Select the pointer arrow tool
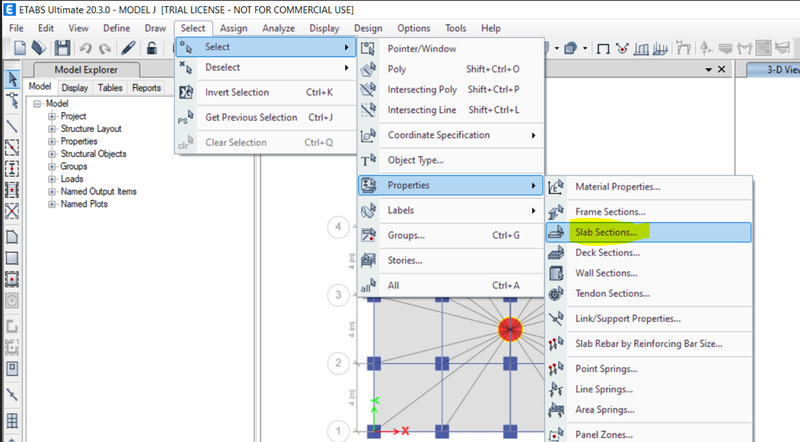Viewport: 800px width, 442px height. [12, 79]
